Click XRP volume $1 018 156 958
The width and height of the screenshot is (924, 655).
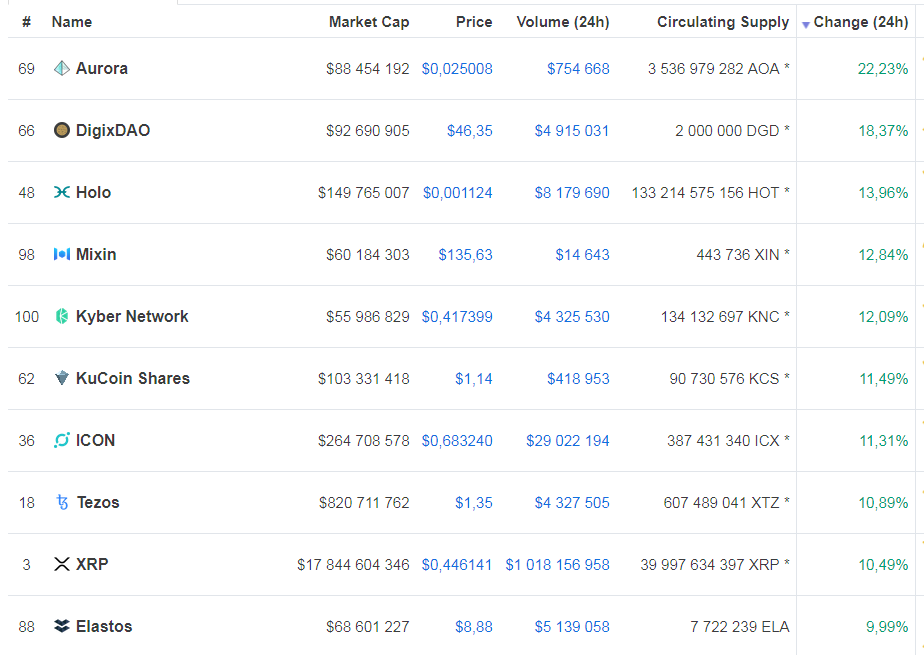click(x=557, y=565)
